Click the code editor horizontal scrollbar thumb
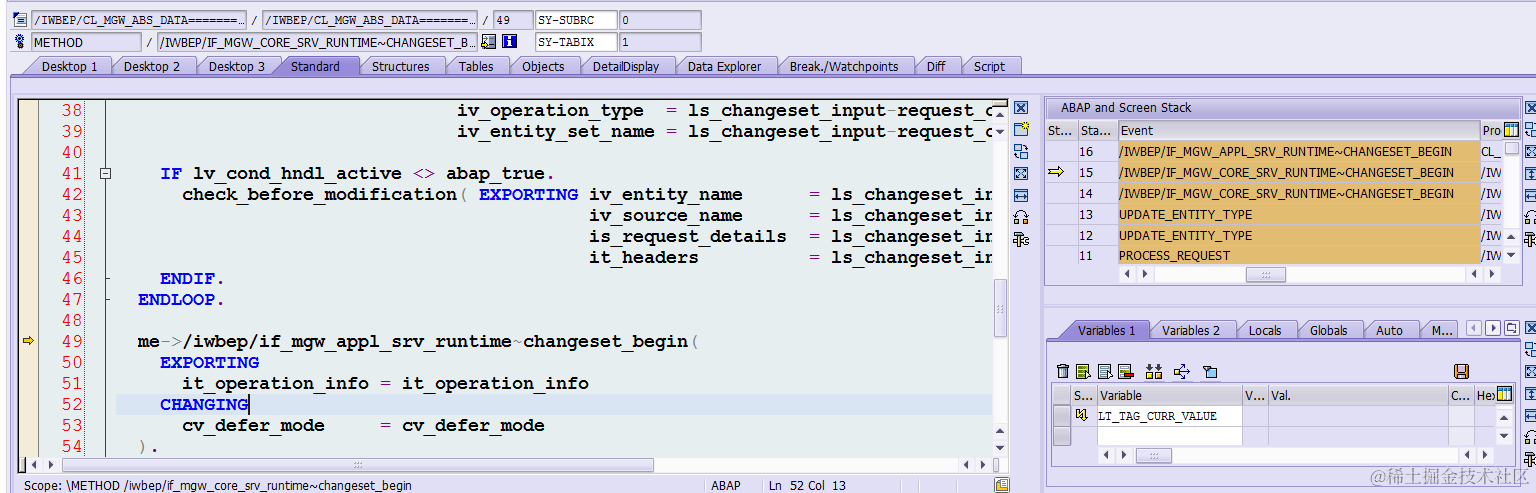Image resolution: width=1536 pixels, height=493 pixels. tap(360, 465)
